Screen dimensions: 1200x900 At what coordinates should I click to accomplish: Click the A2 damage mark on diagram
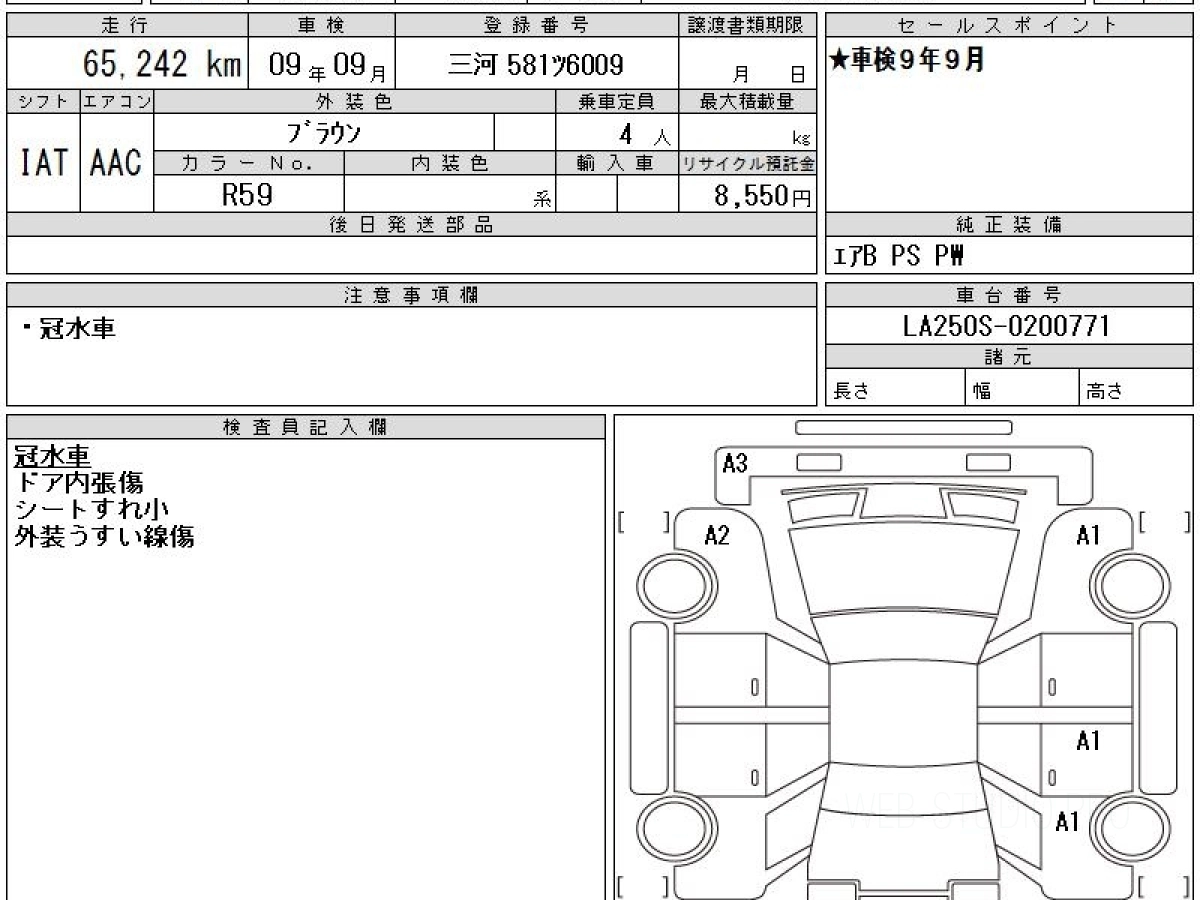click(717, 535)
